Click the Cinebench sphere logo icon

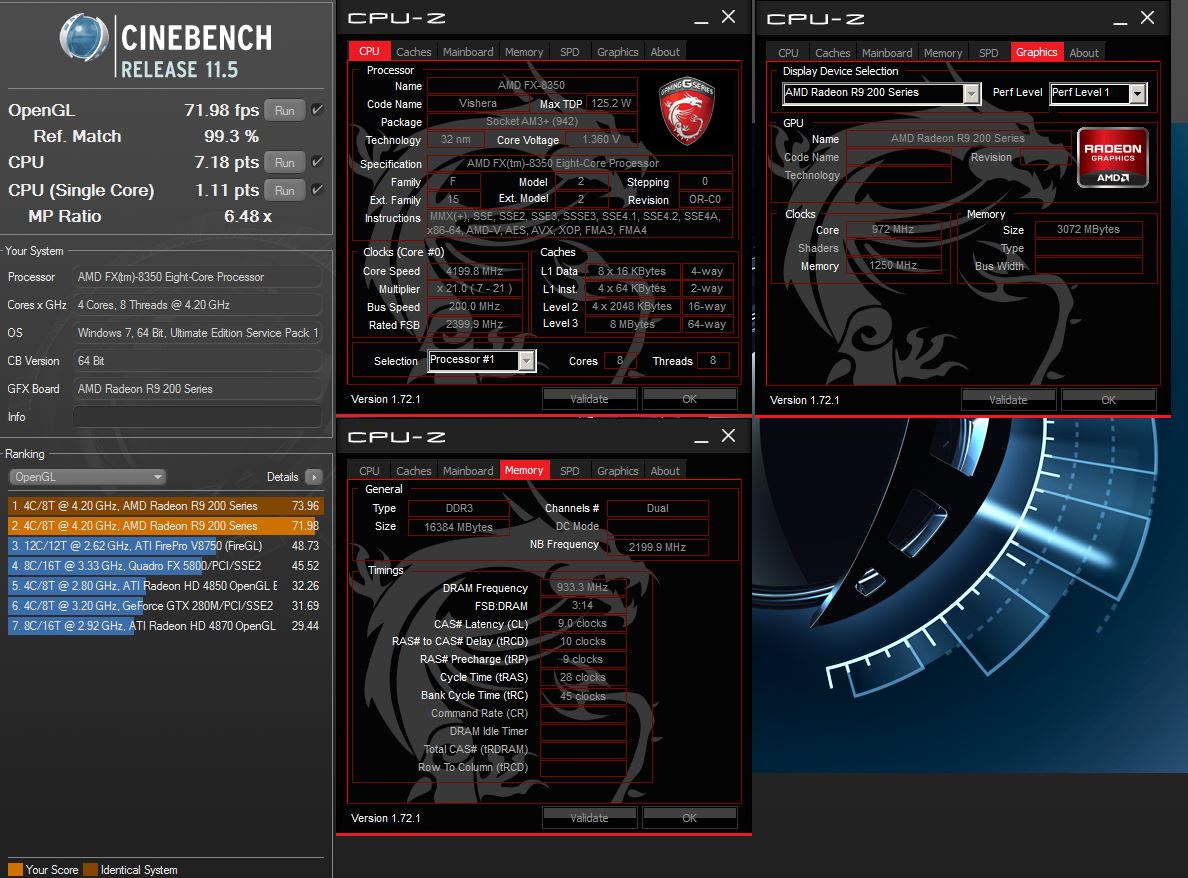pyautogui.click(x=83, y=37)
